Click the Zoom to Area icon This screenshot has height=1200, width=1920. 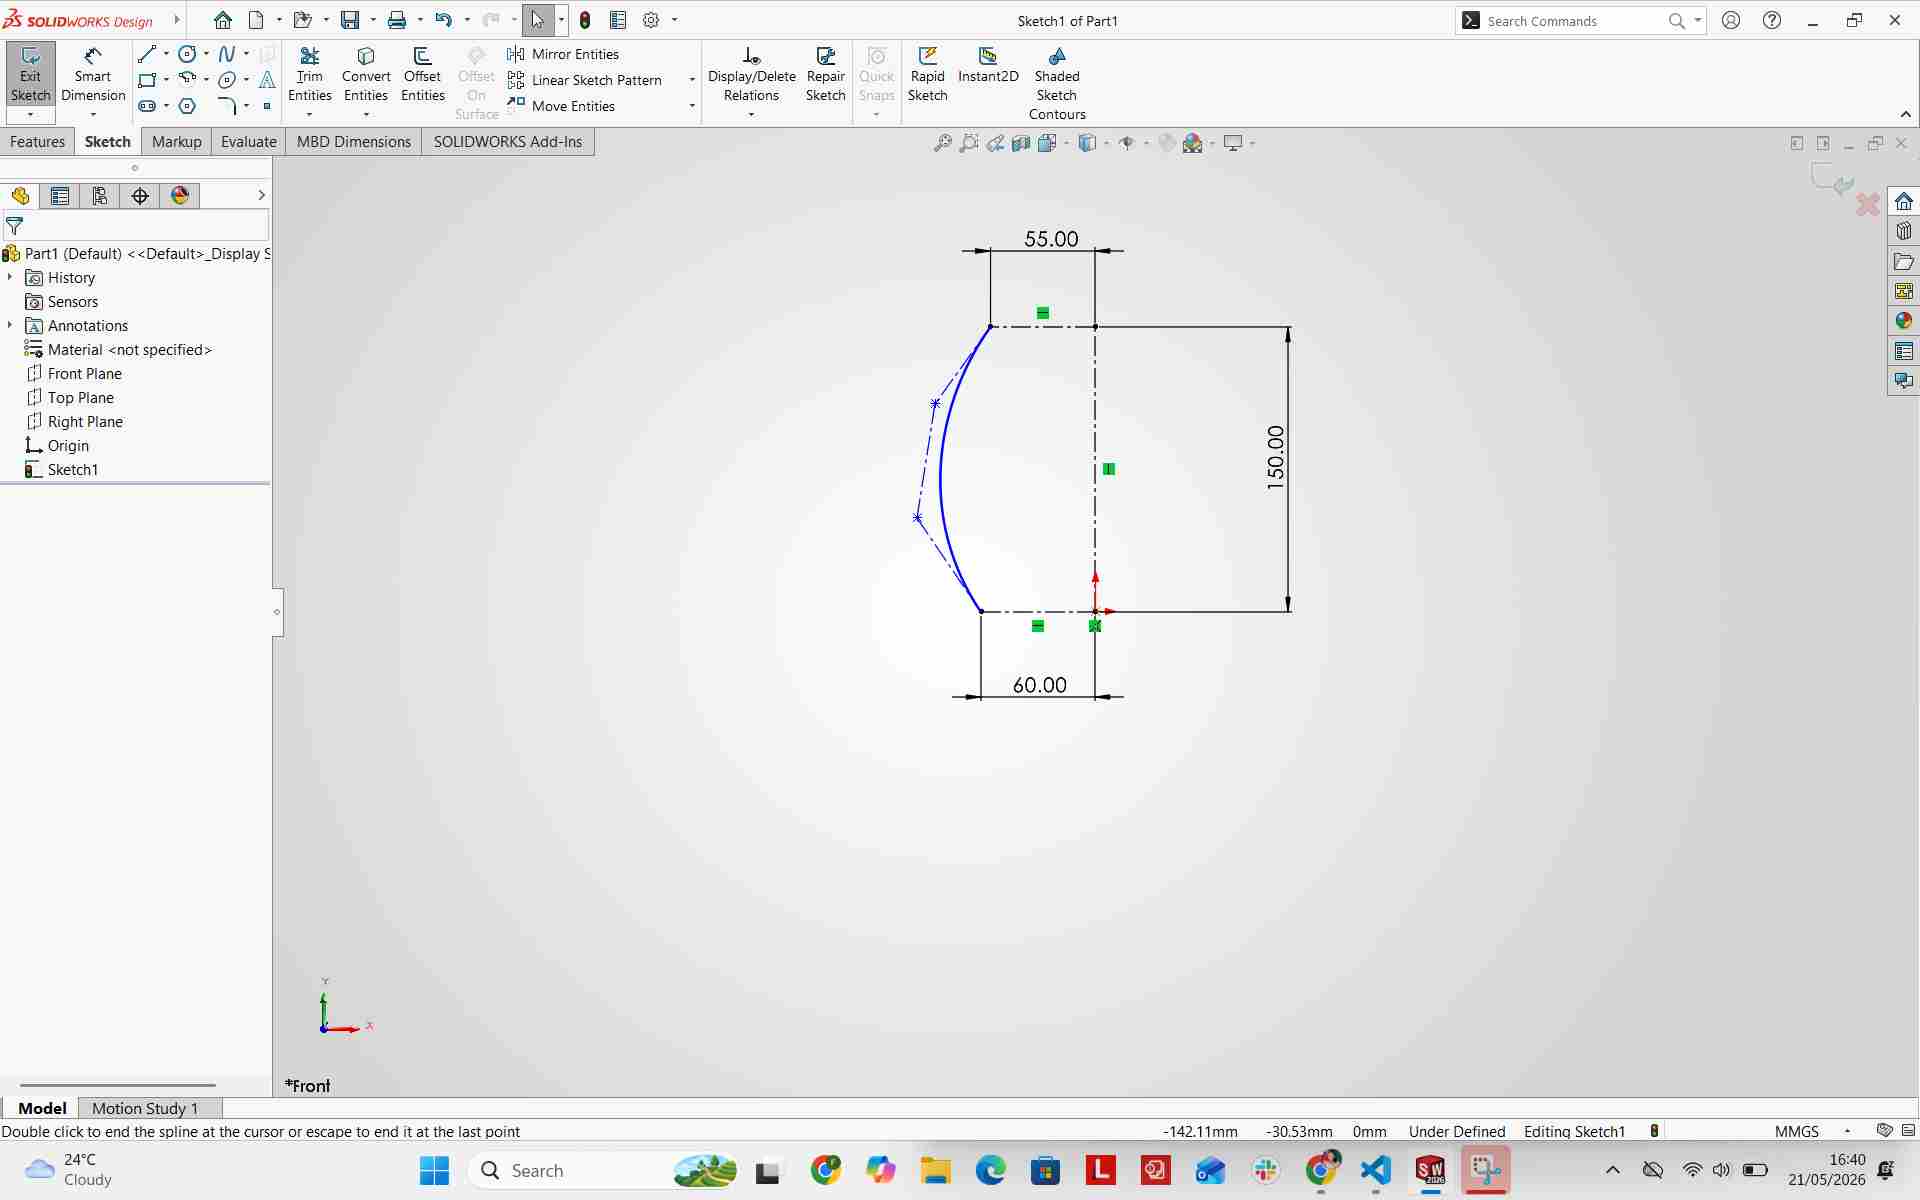(968, 143)
